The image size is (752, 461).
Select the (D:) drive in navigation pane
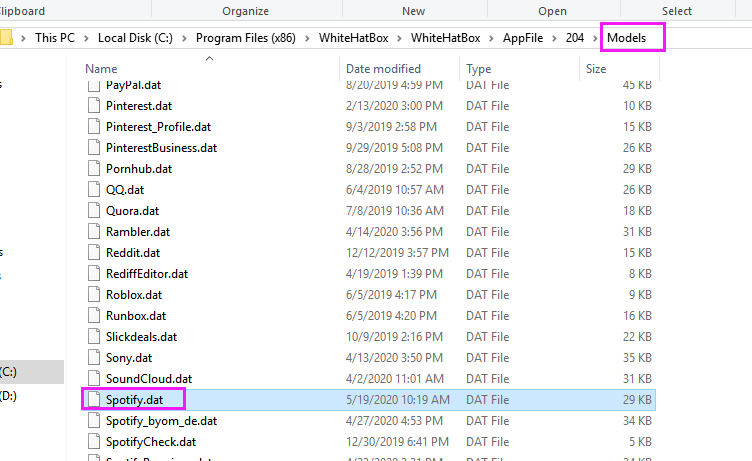pos(8,396)
